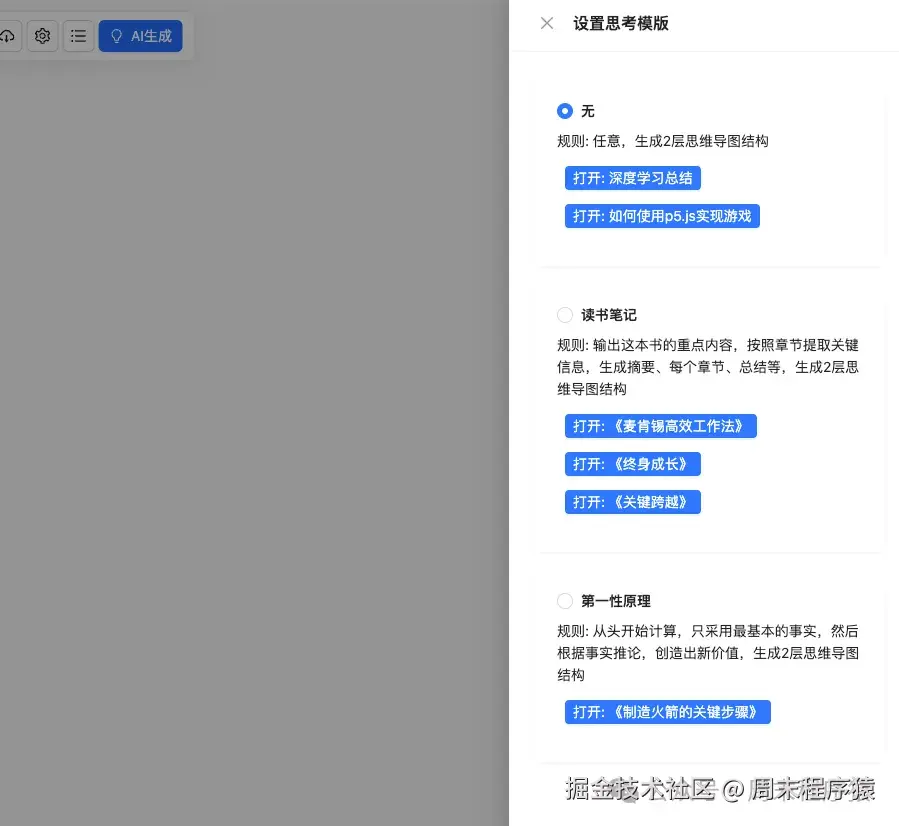Click the AI生成 button

(x=140, y=36)
